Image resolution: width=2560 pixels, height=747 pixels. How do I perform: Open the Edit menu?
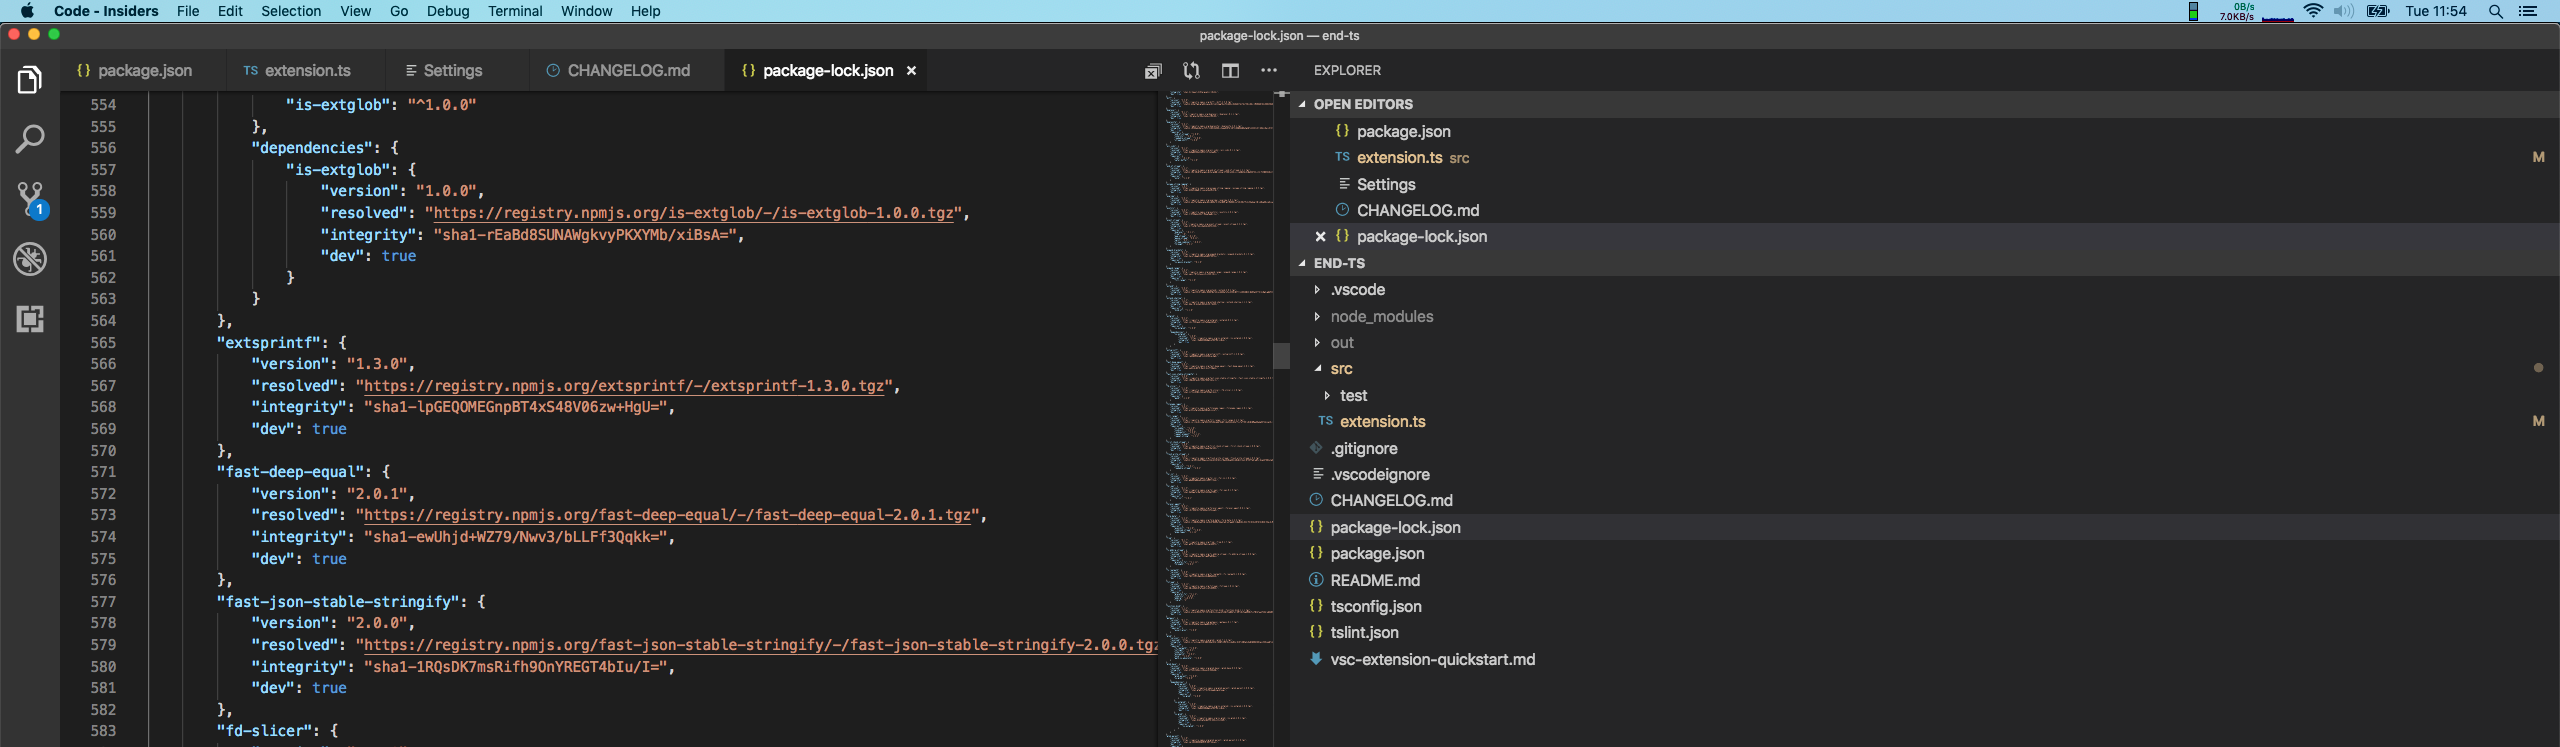click(230, 11)
